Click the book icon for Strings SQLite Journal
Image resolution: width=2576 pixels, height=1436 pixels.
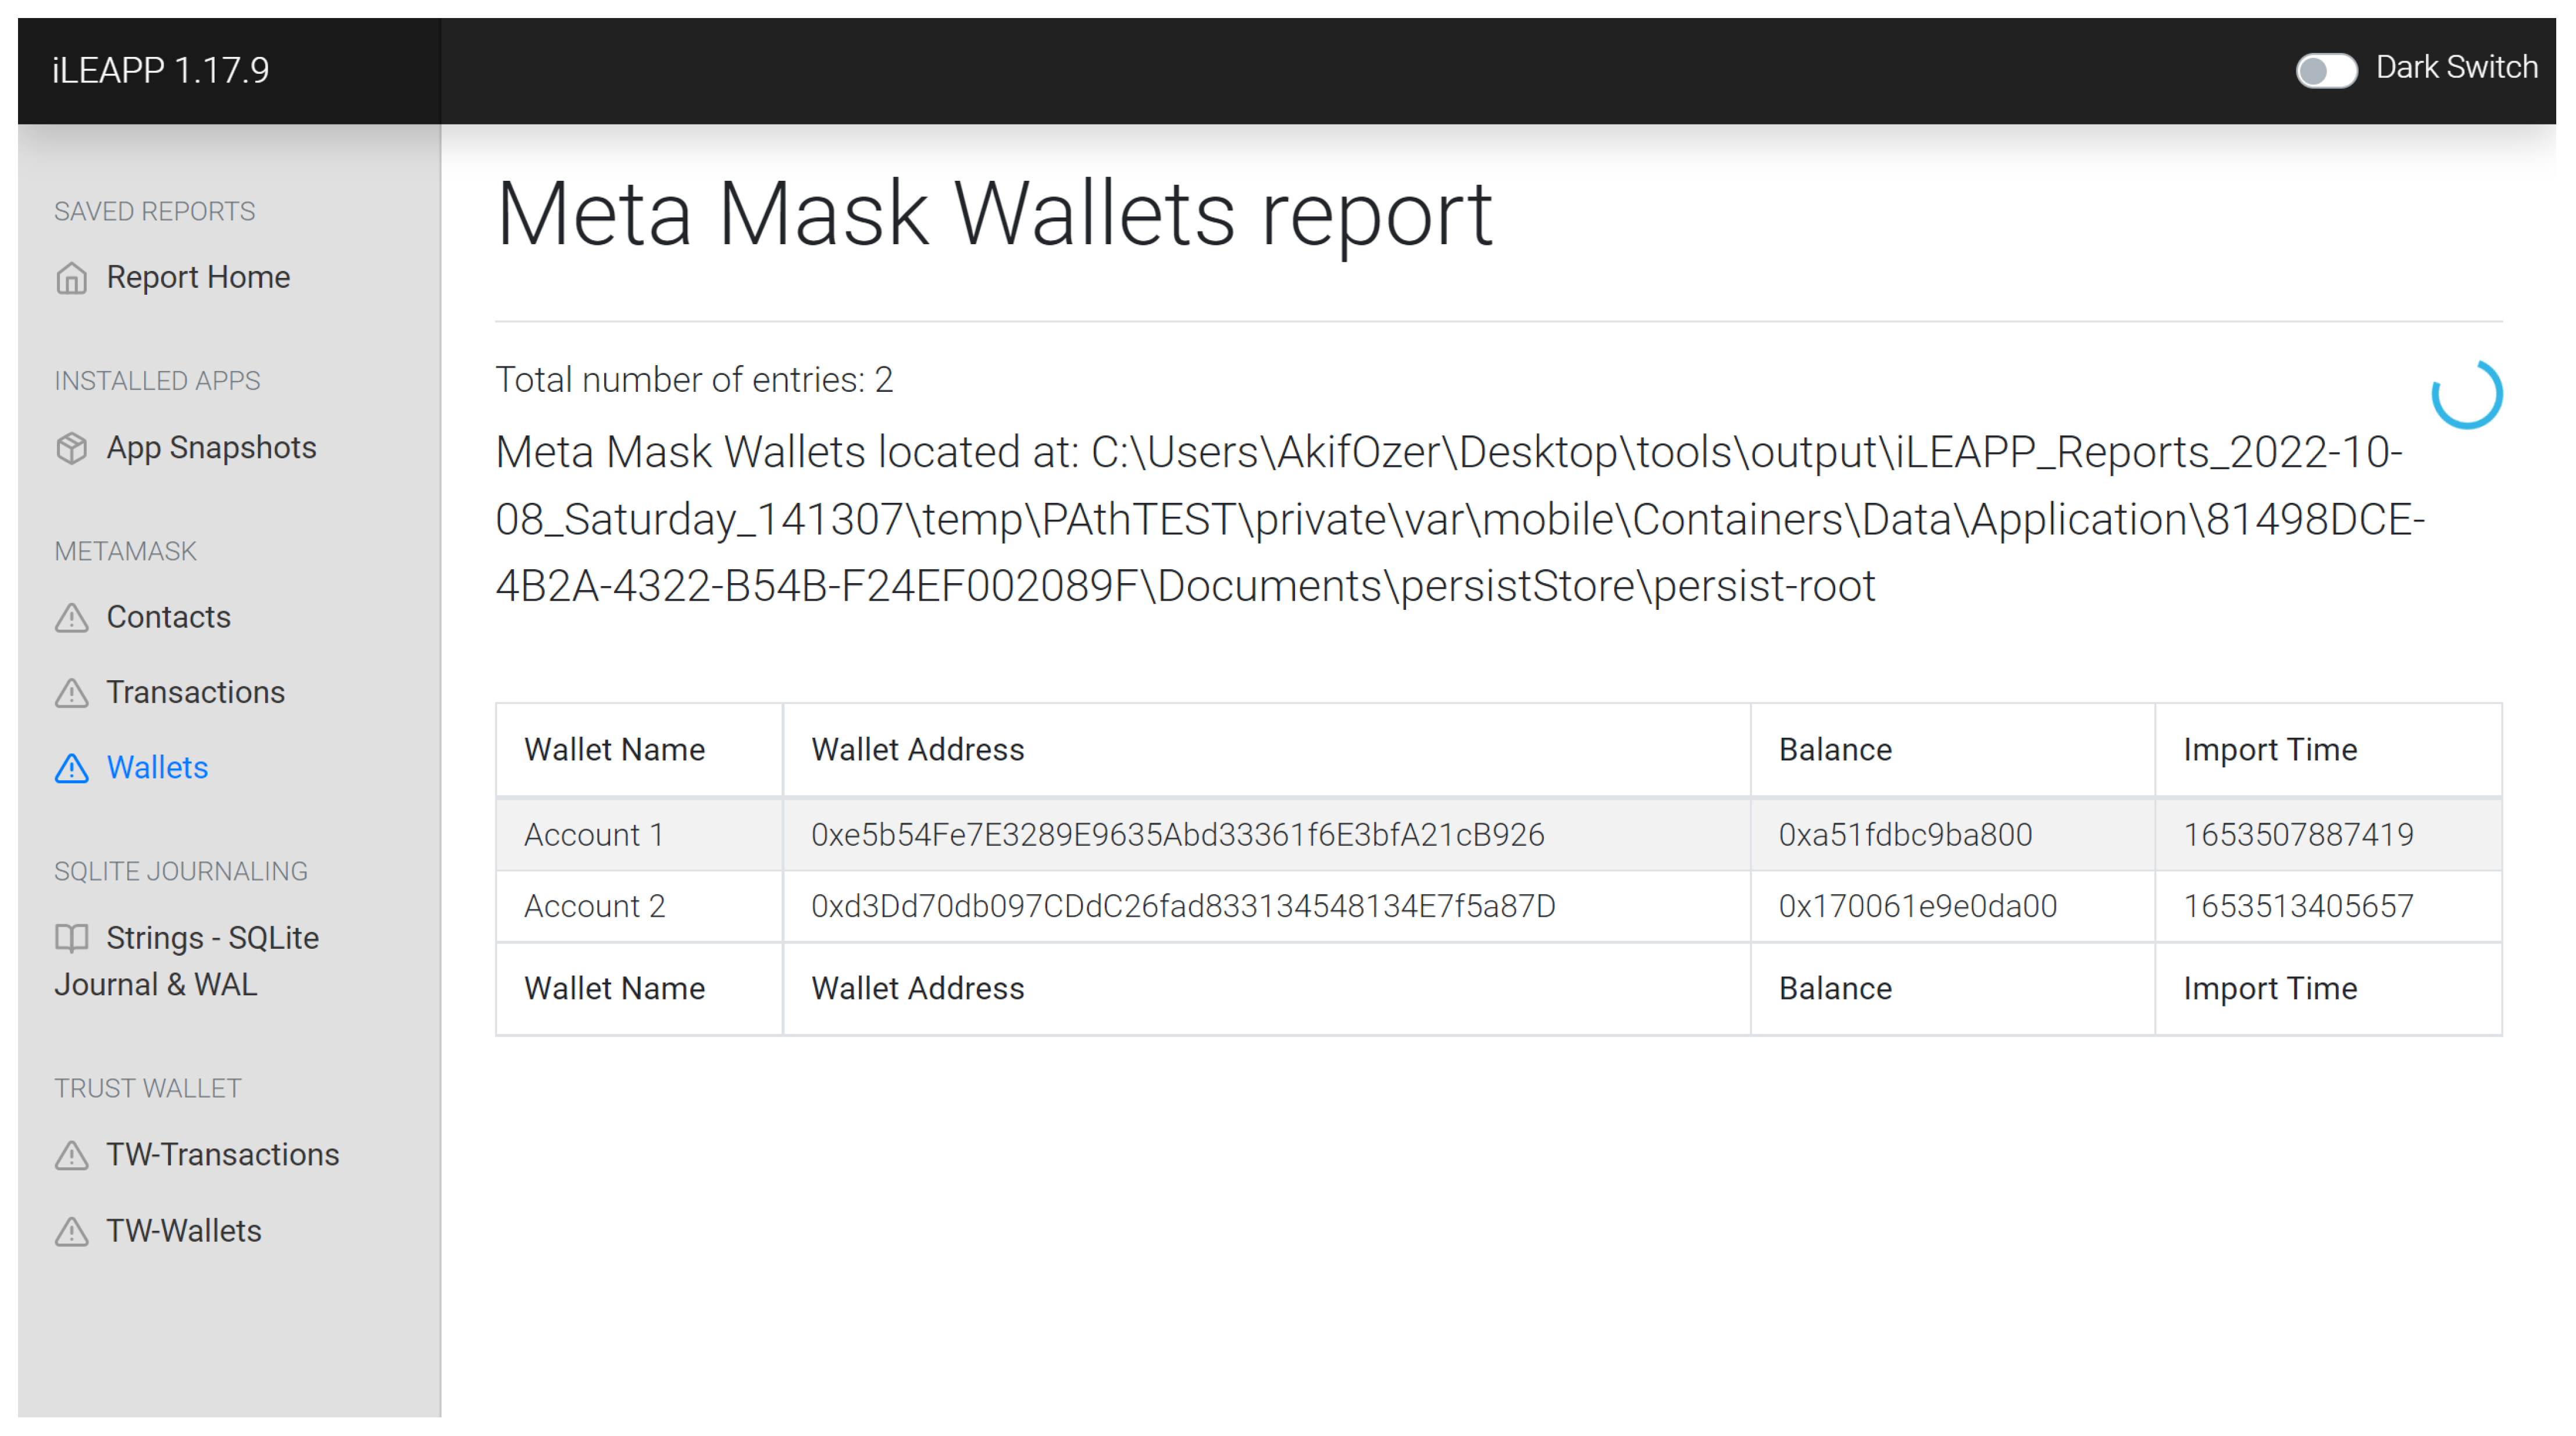click(x=71, y=938)
